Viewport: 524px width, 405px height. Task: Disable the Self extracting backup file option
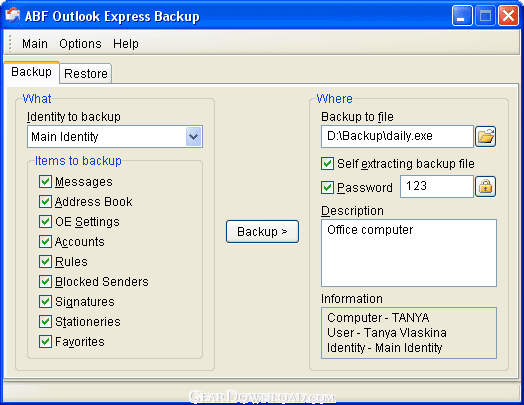pos(328,164)
